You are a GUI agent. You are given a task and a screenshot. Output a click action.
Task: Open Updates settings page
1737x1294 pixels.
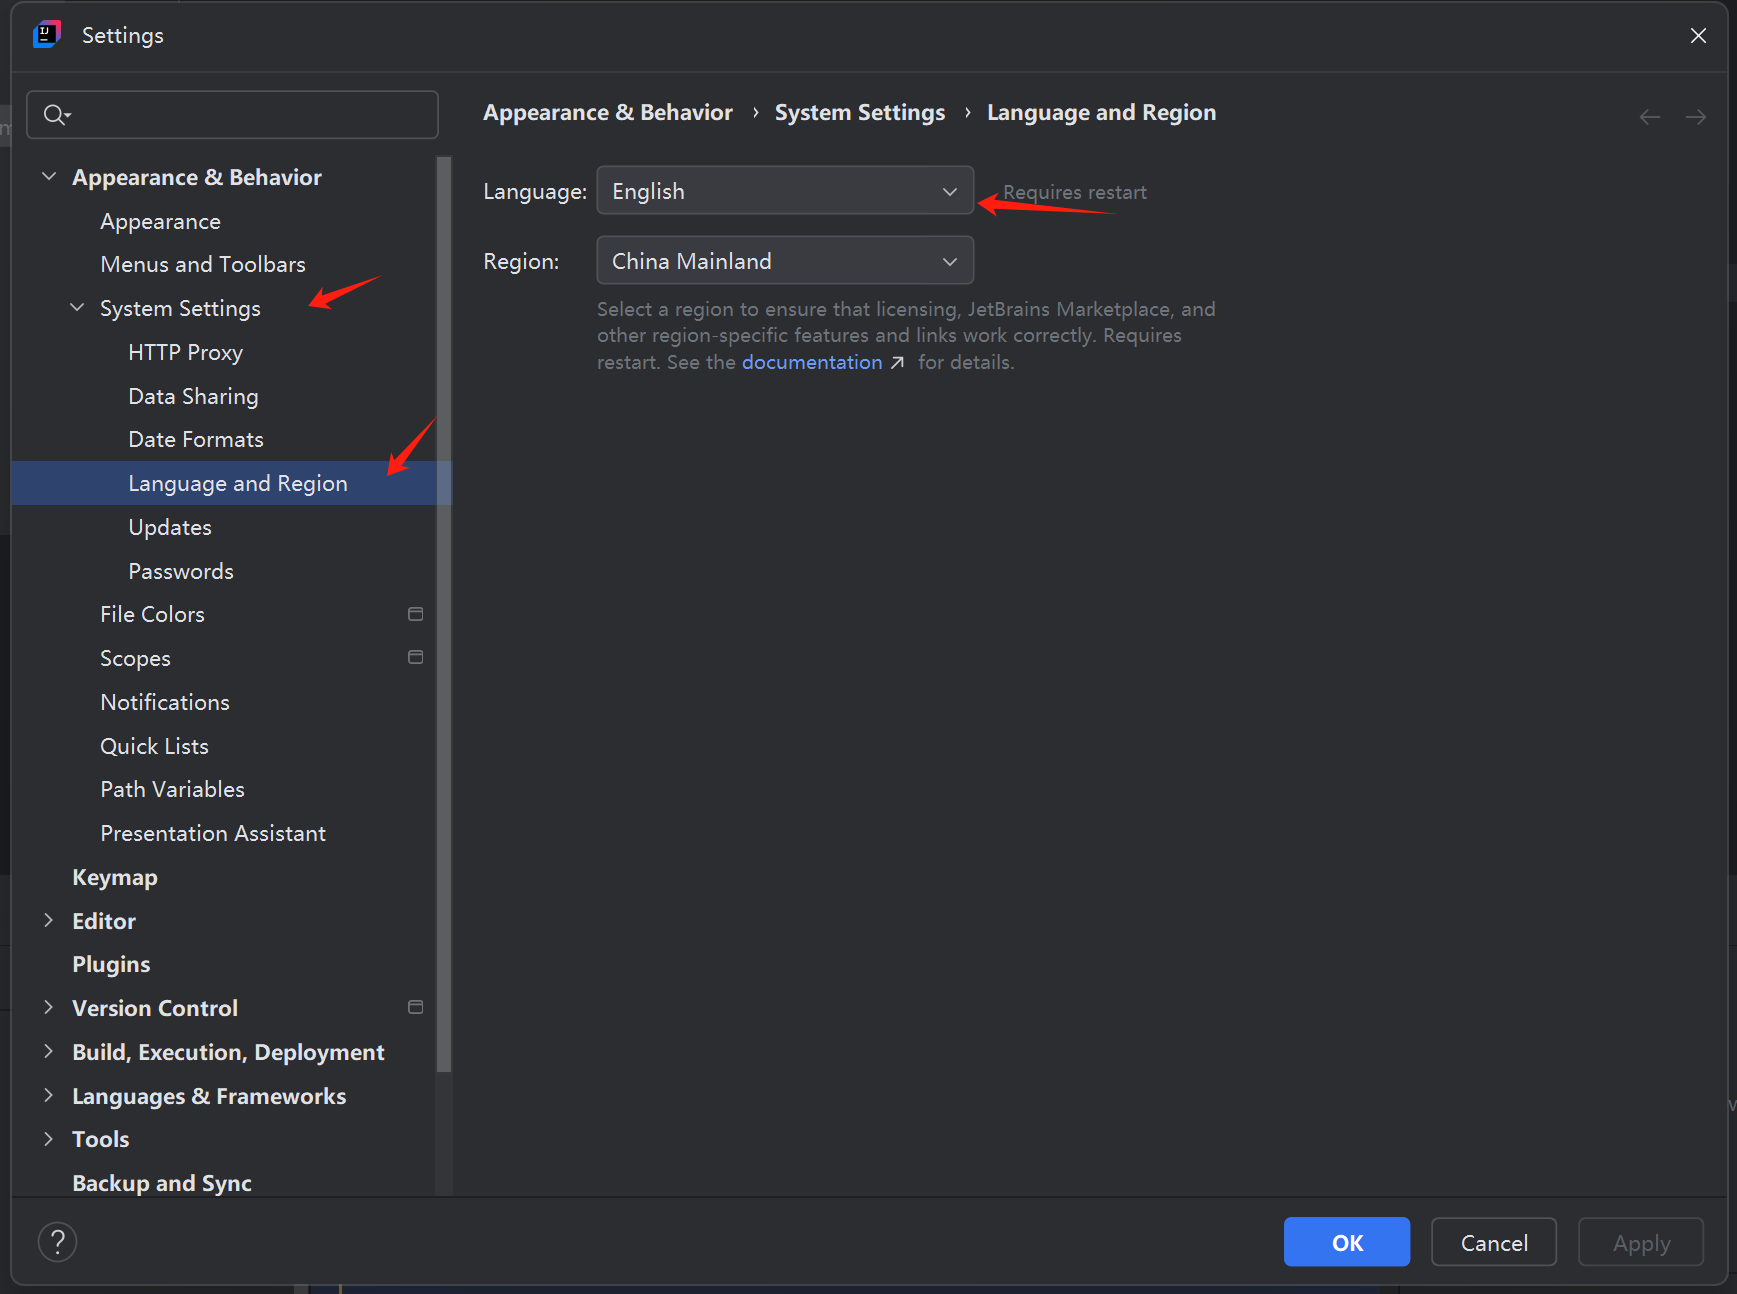(x=170, y=527)
